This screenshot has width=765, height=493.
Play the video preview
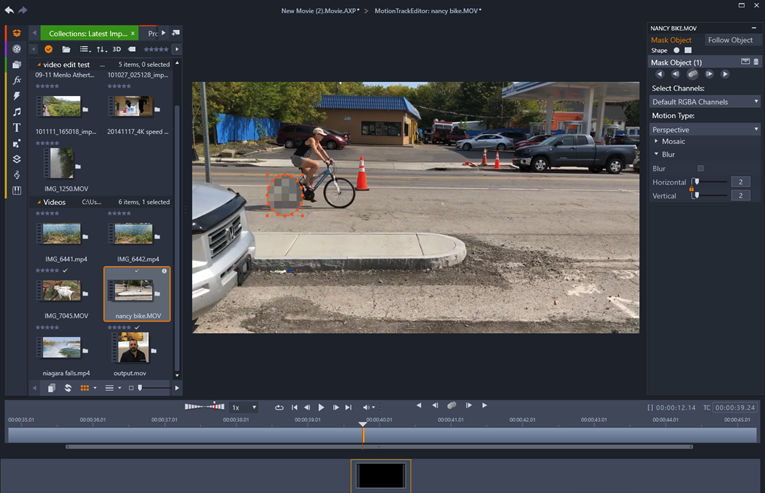[321, 407]
